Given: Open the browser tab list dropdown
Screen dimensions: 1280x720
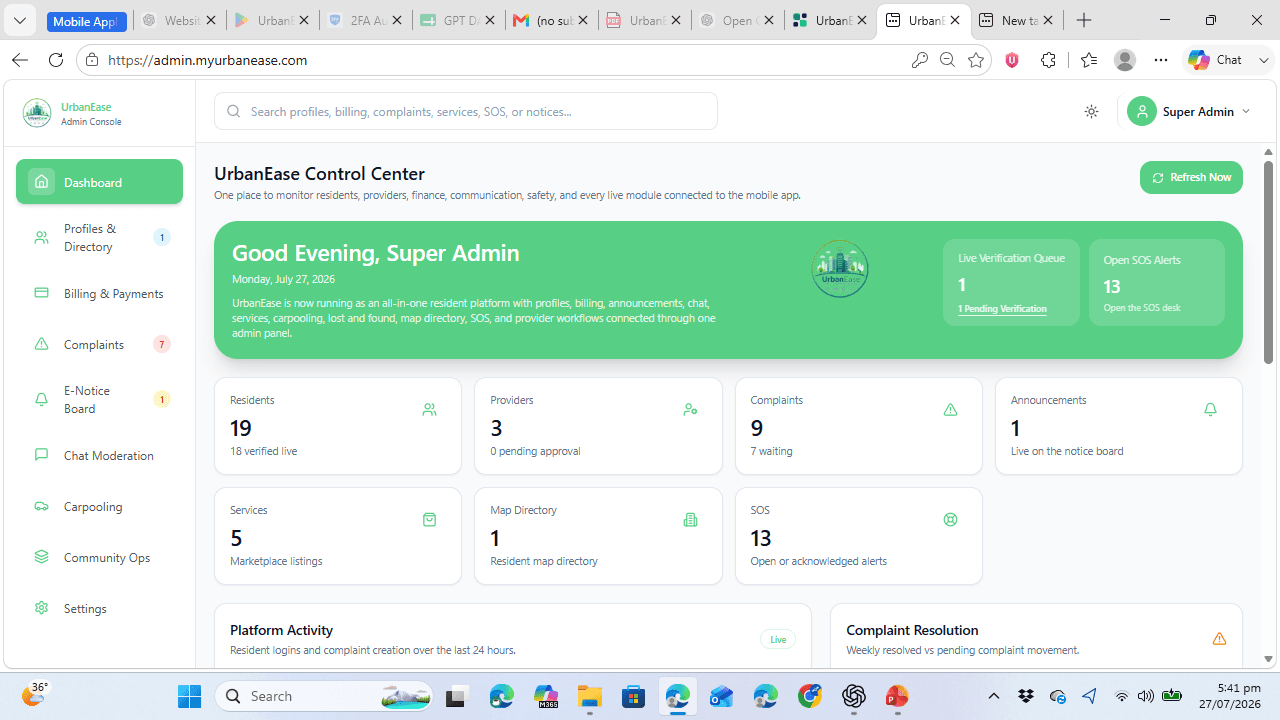Looking at the screenshot, I should pos(20,20).
